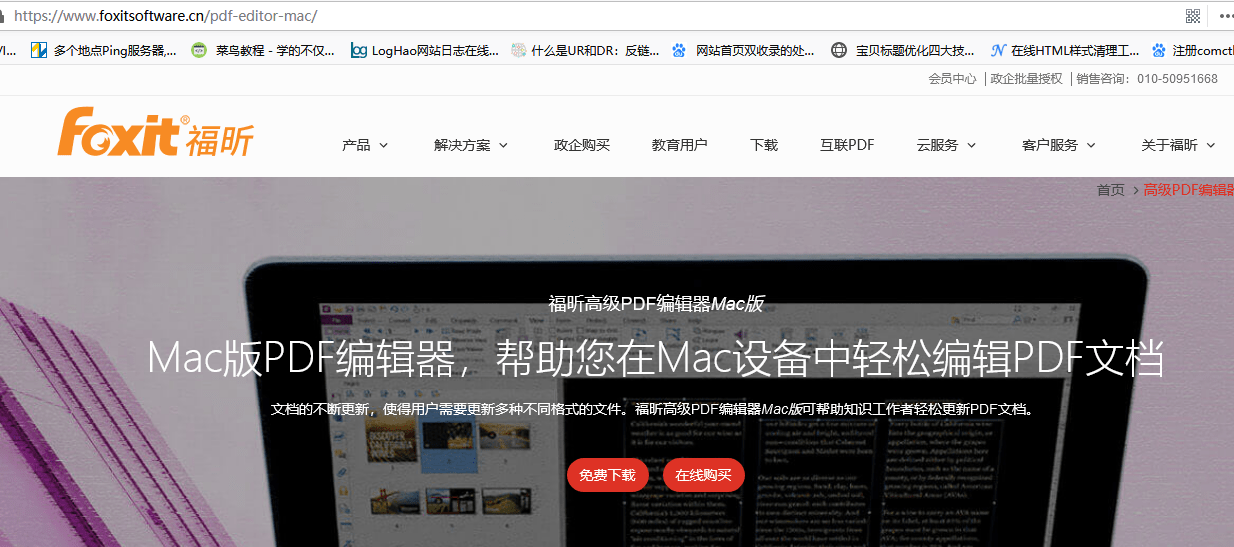The image size is (1234, 547).
Task: Click the 销售咨询 phone number text
Action: 1147,79
